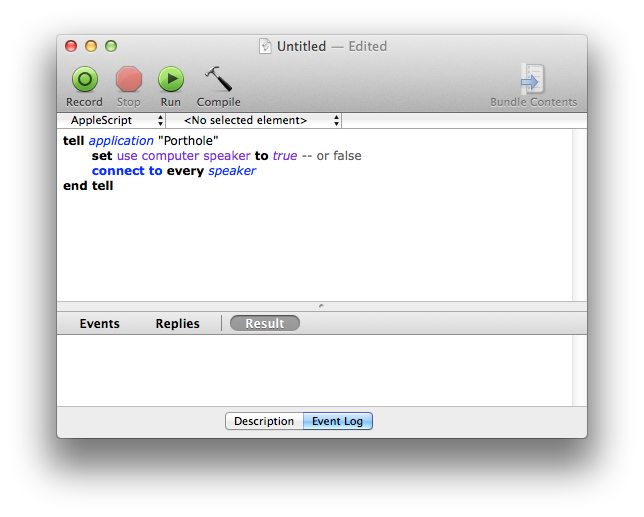Run the script with the Run icon
The height and width of the screenshot is (517, 644).
[171, 79]
